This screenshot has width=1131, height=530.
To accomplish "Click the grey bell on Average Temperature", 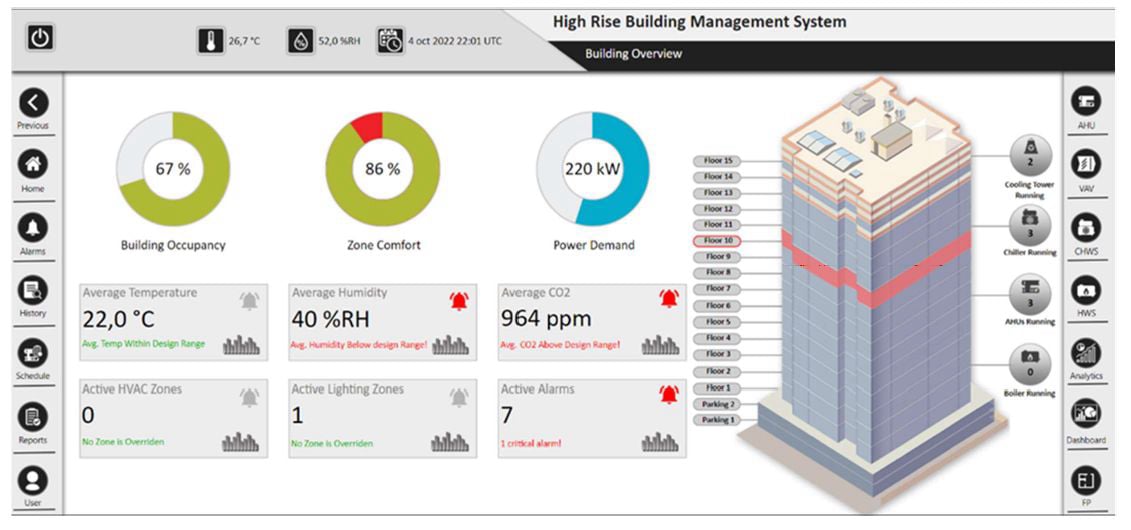I will coord(249,301).
